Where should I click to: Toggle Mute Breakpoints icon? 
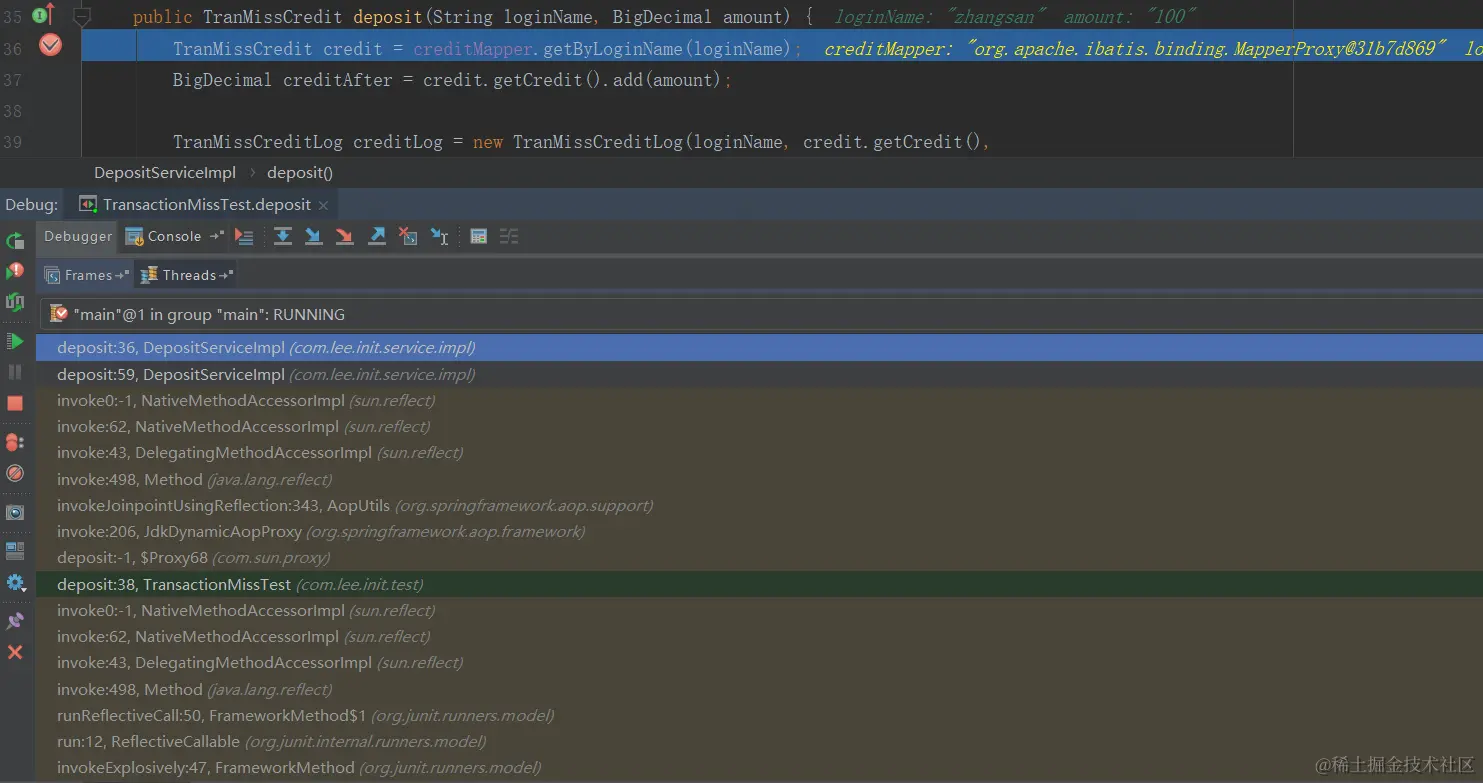(15, 473)
